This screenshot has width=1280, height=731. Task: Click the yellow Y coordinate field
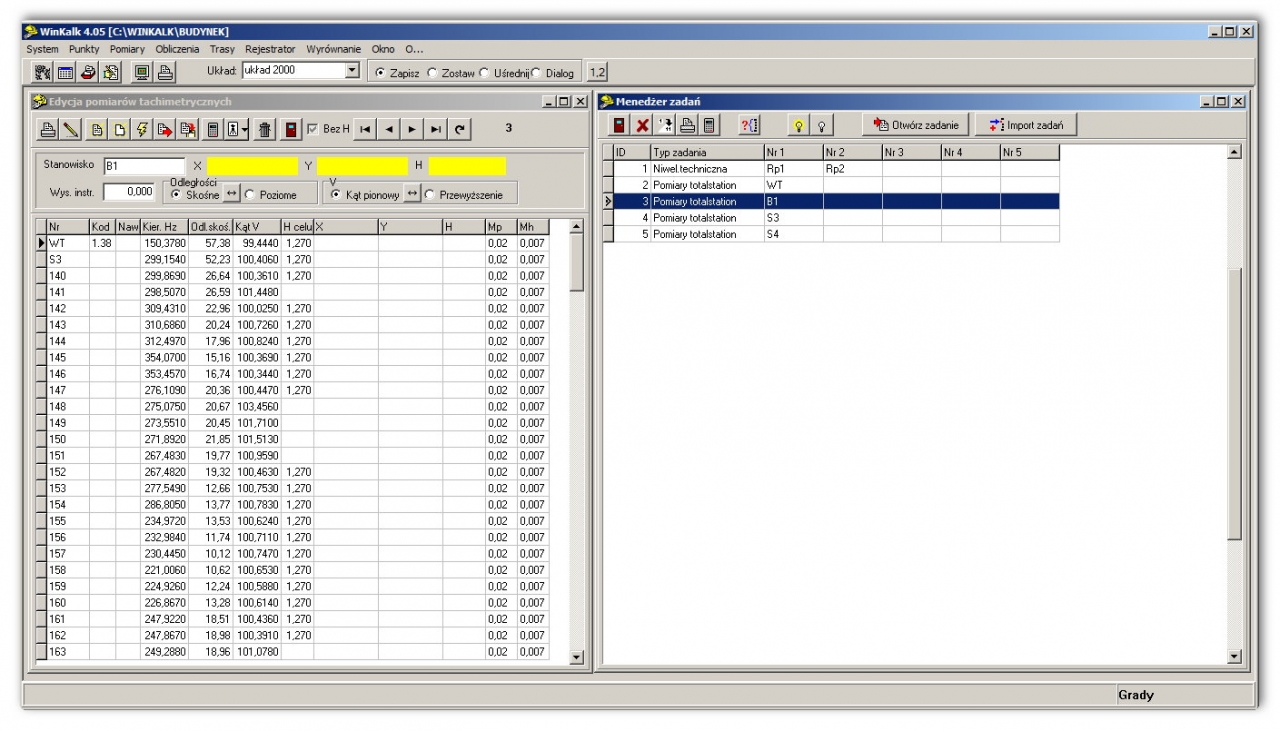point(363,166)
